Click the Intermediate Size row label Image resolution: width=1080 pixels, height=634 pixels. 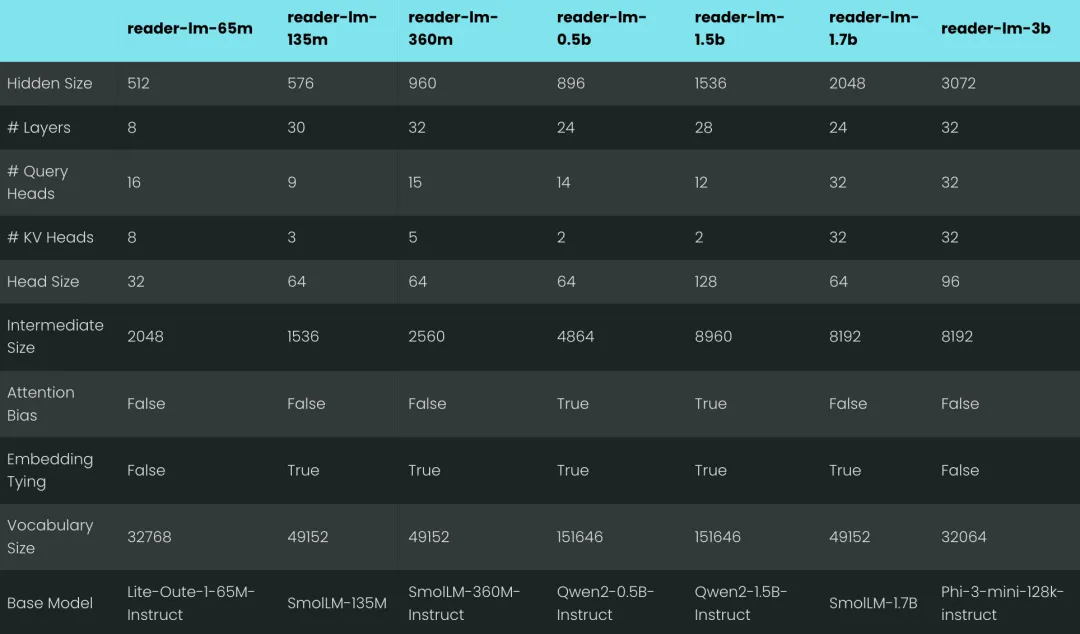point(55,336)
